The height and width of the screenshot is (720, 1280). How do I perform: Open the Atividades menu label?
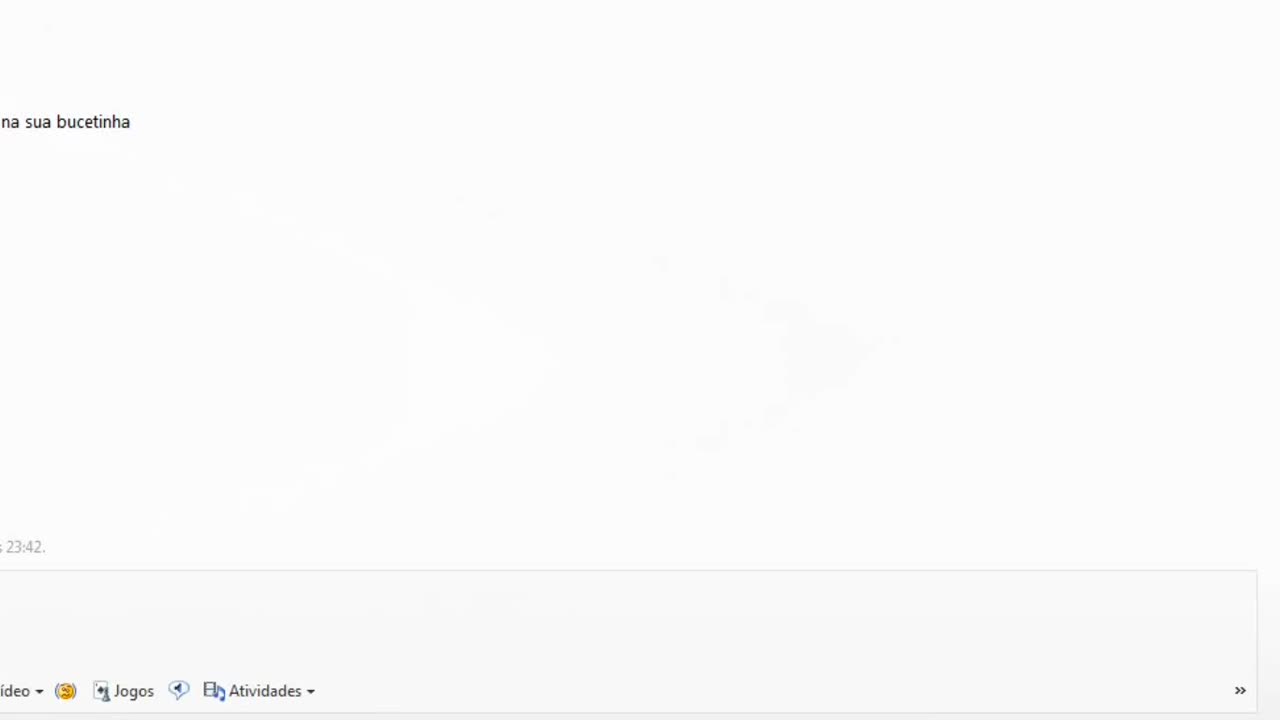coord(265,691)
